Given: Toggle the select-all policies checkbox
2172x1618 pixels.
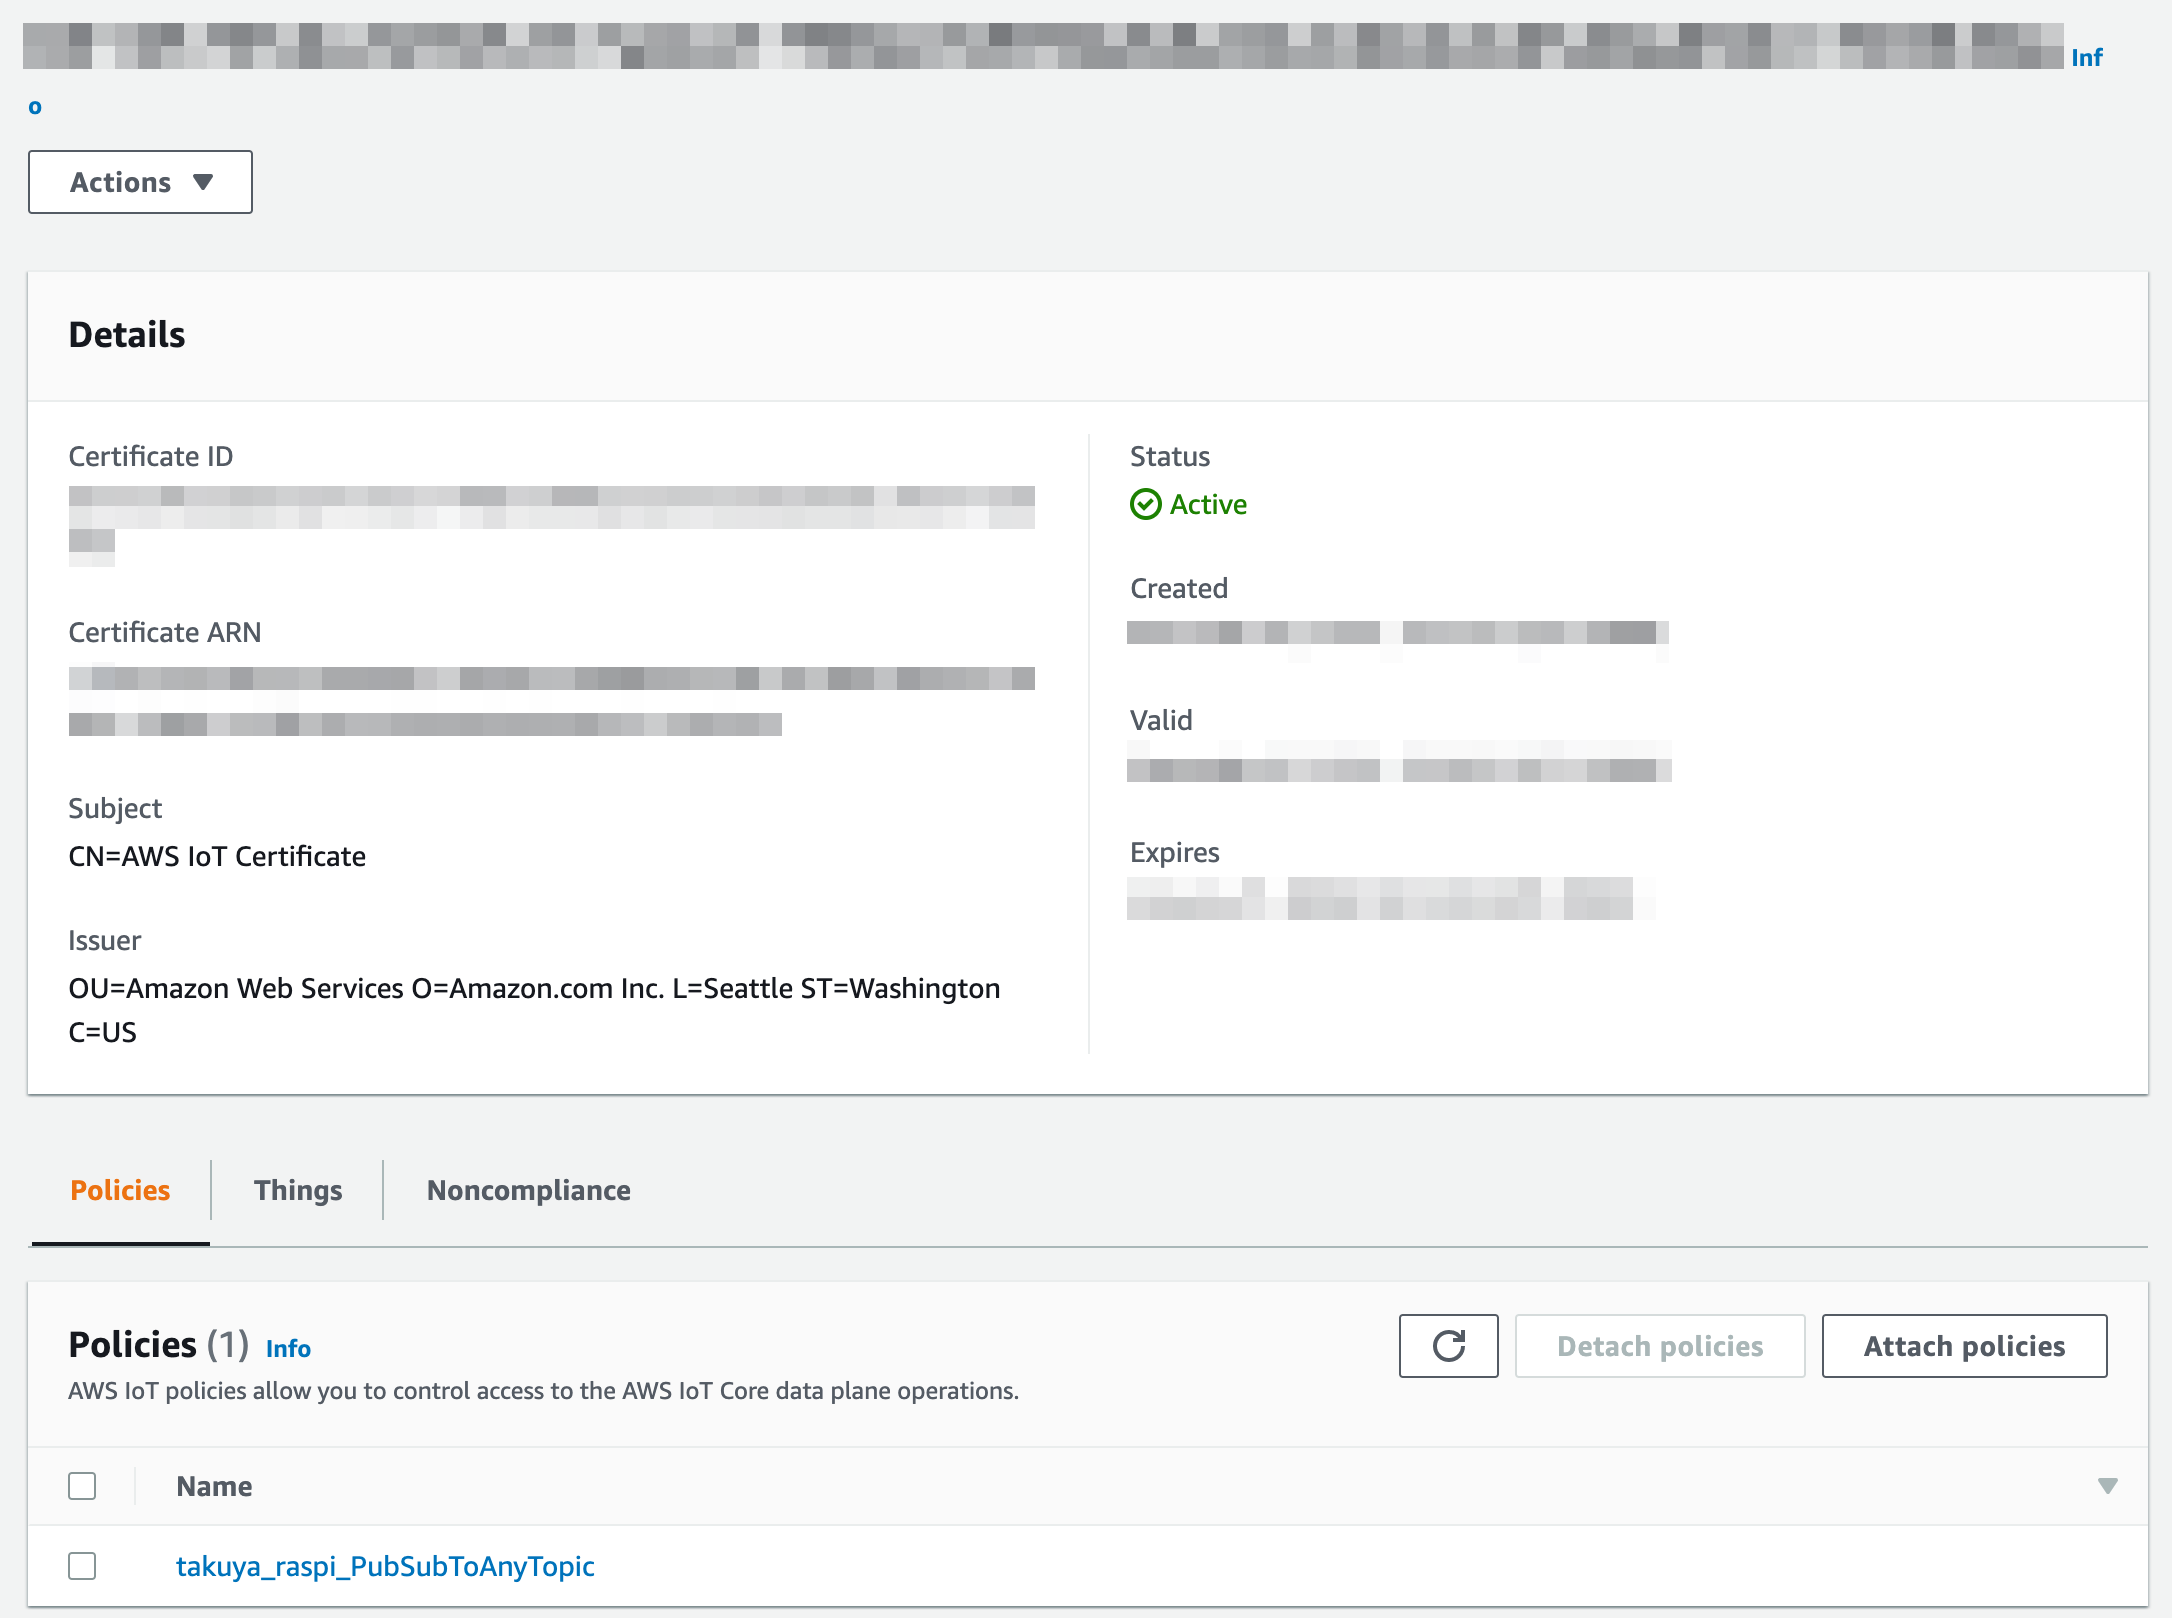Looking at the screenshot, I should point(82,1486).
